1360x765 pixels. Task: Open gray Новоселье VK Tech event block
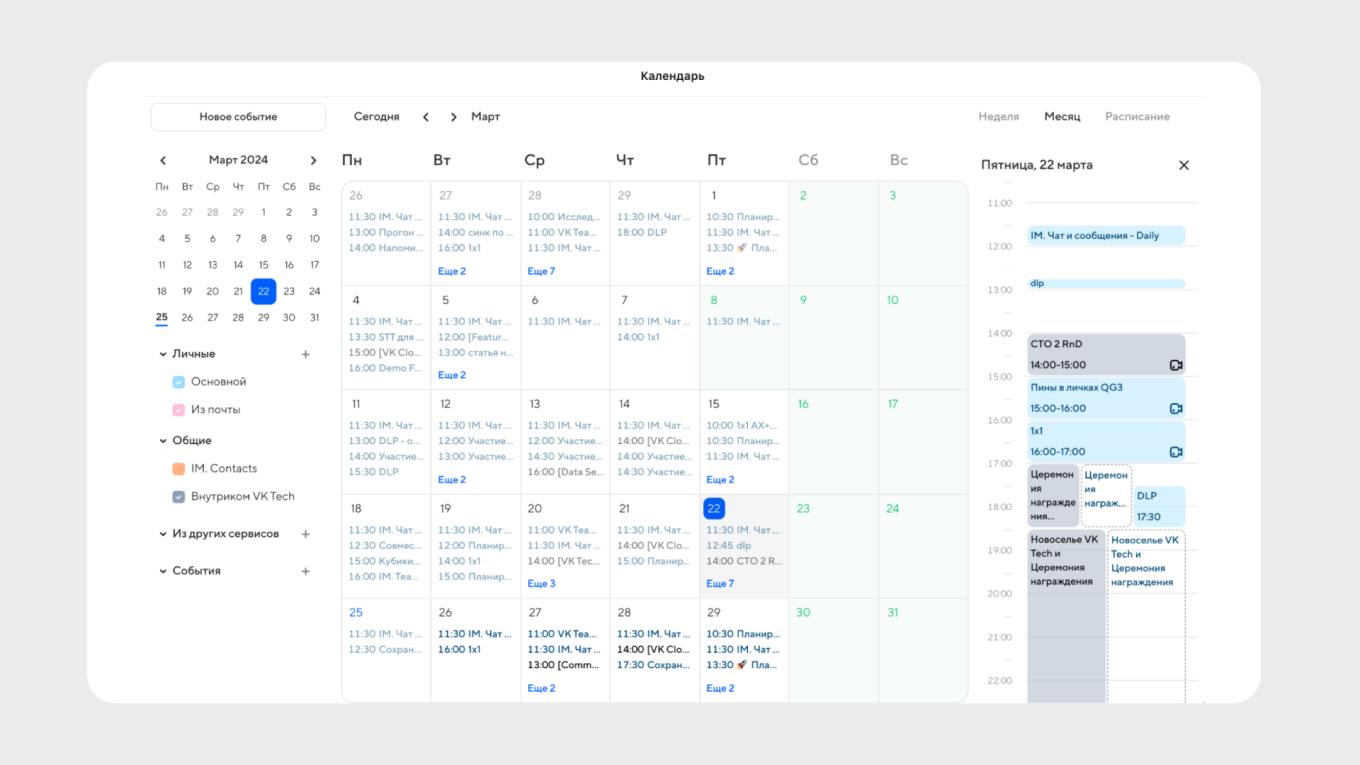tap(1066, 617)
